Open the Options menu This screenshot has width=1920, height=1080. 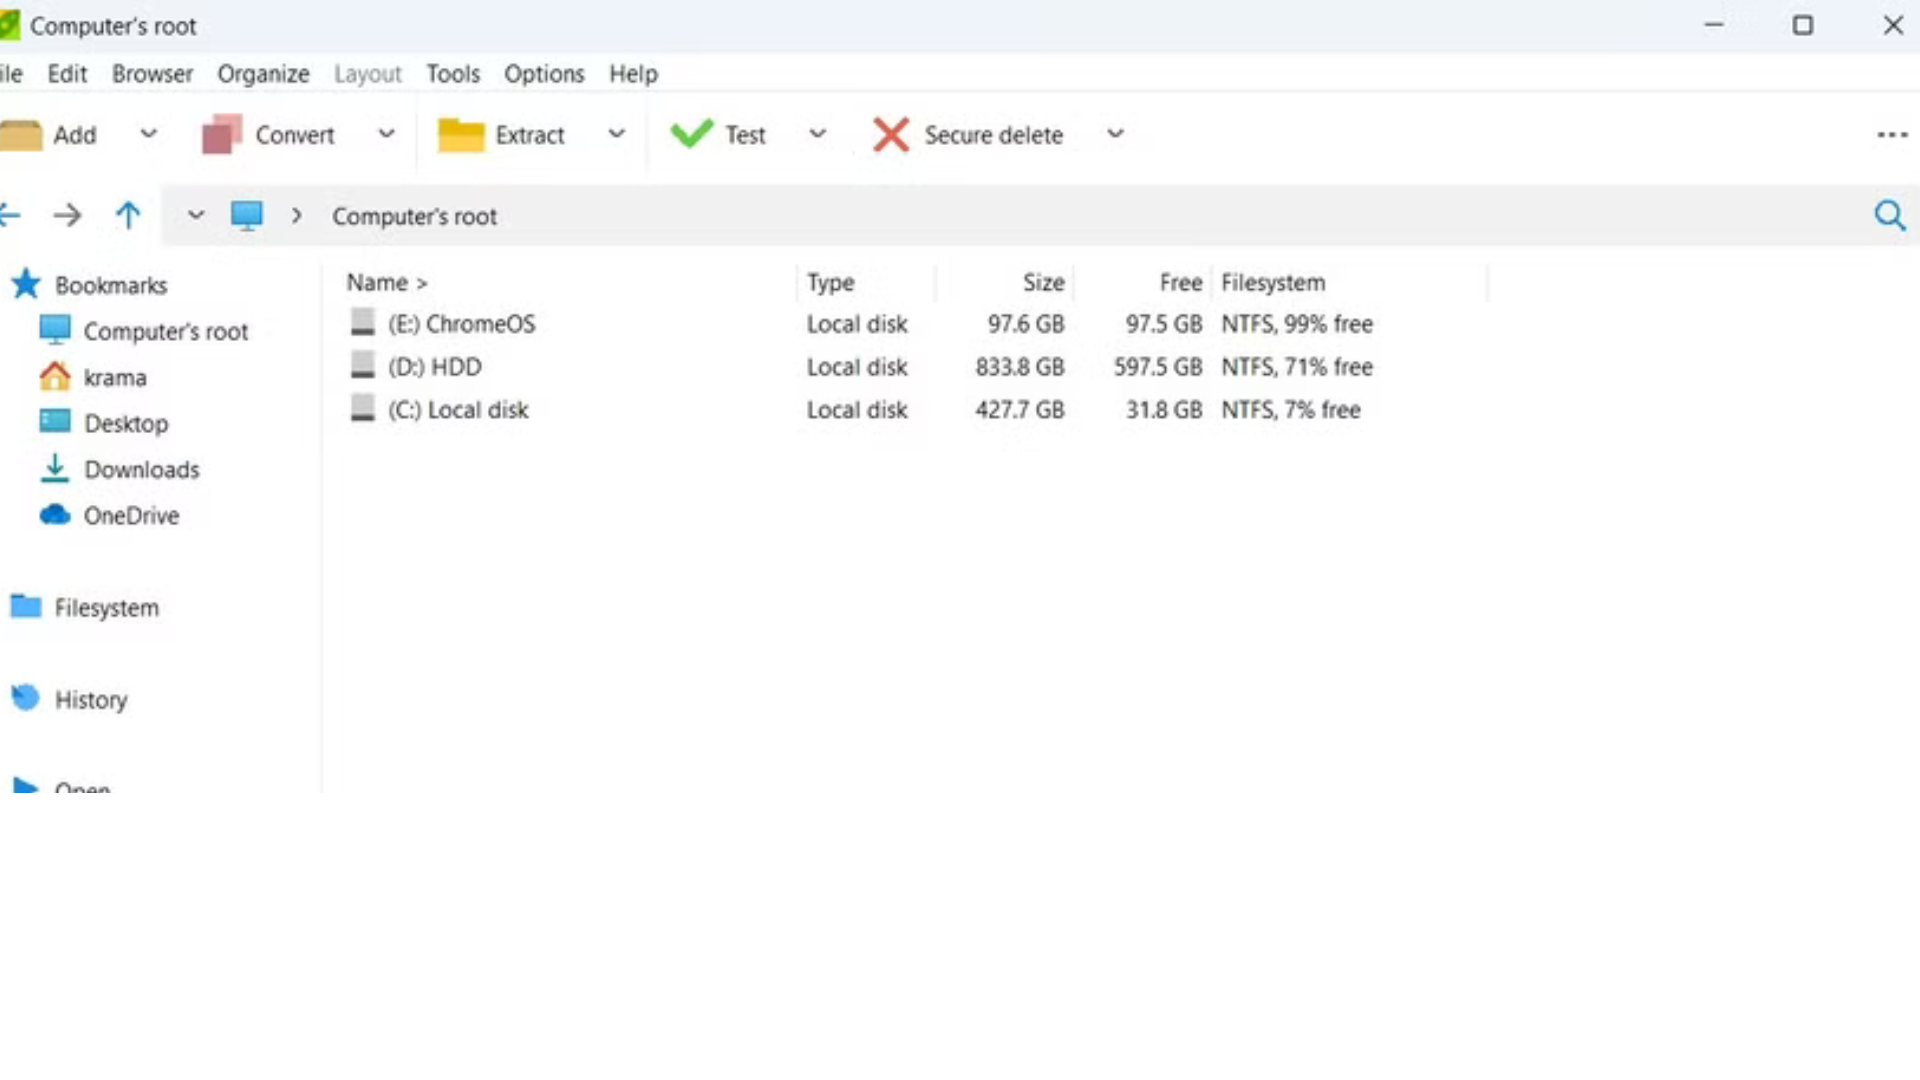pyautogui.click(x=544, y=73)
